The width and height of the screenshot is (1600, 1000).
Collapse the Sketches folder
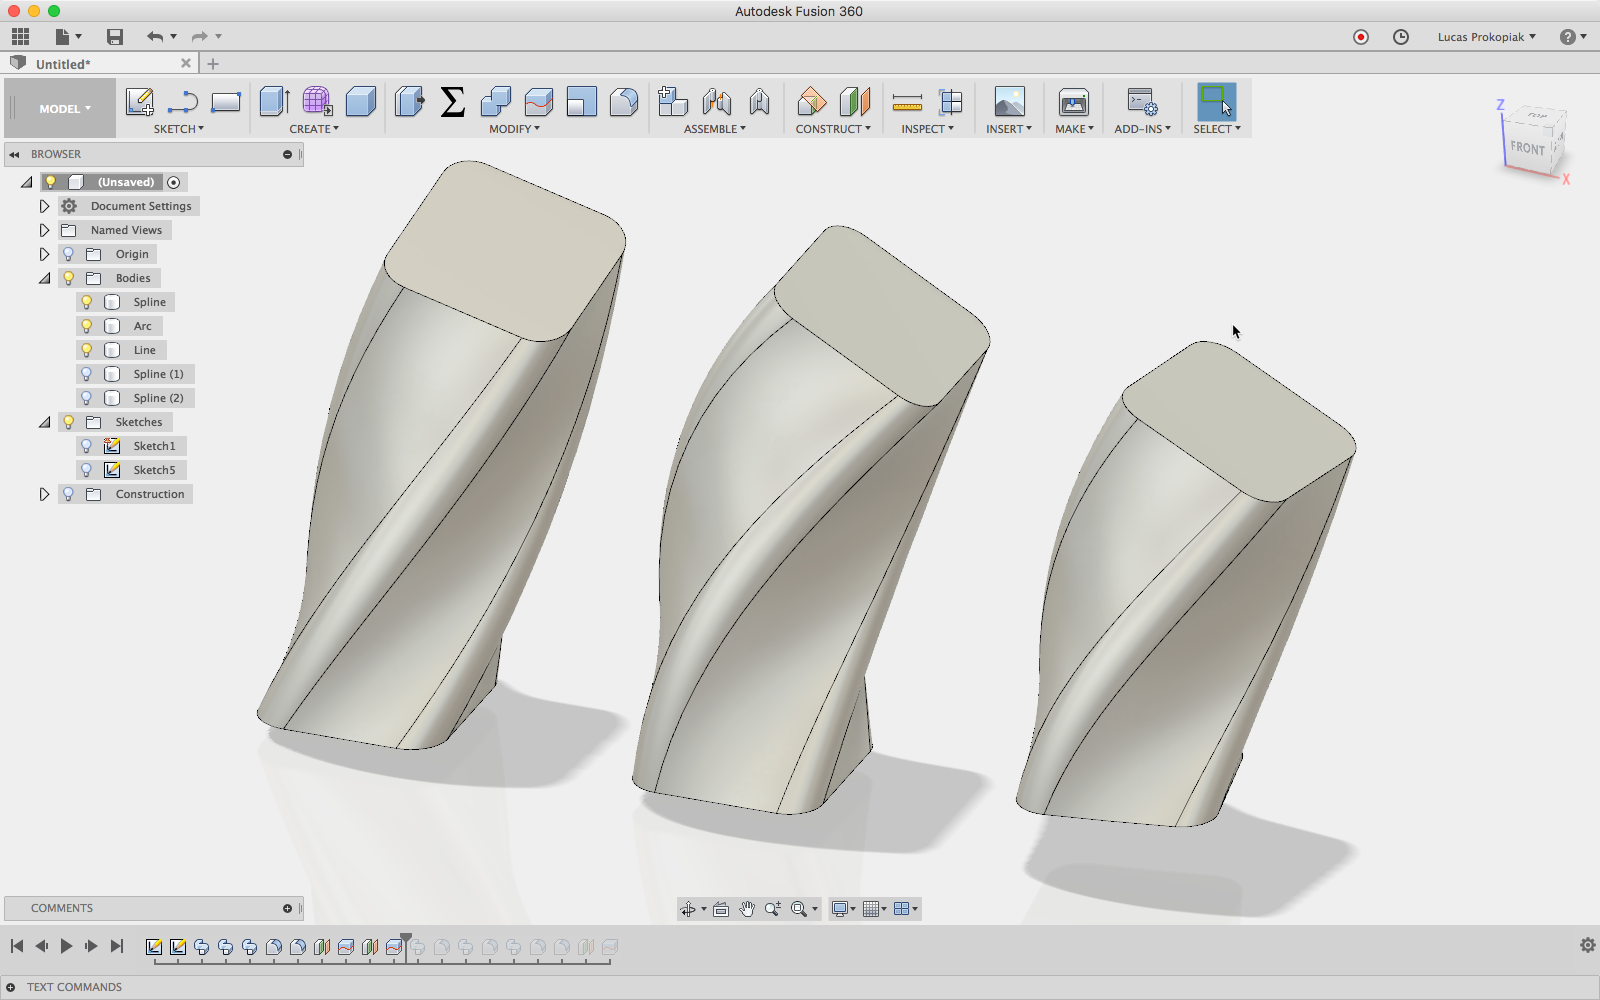44,422
